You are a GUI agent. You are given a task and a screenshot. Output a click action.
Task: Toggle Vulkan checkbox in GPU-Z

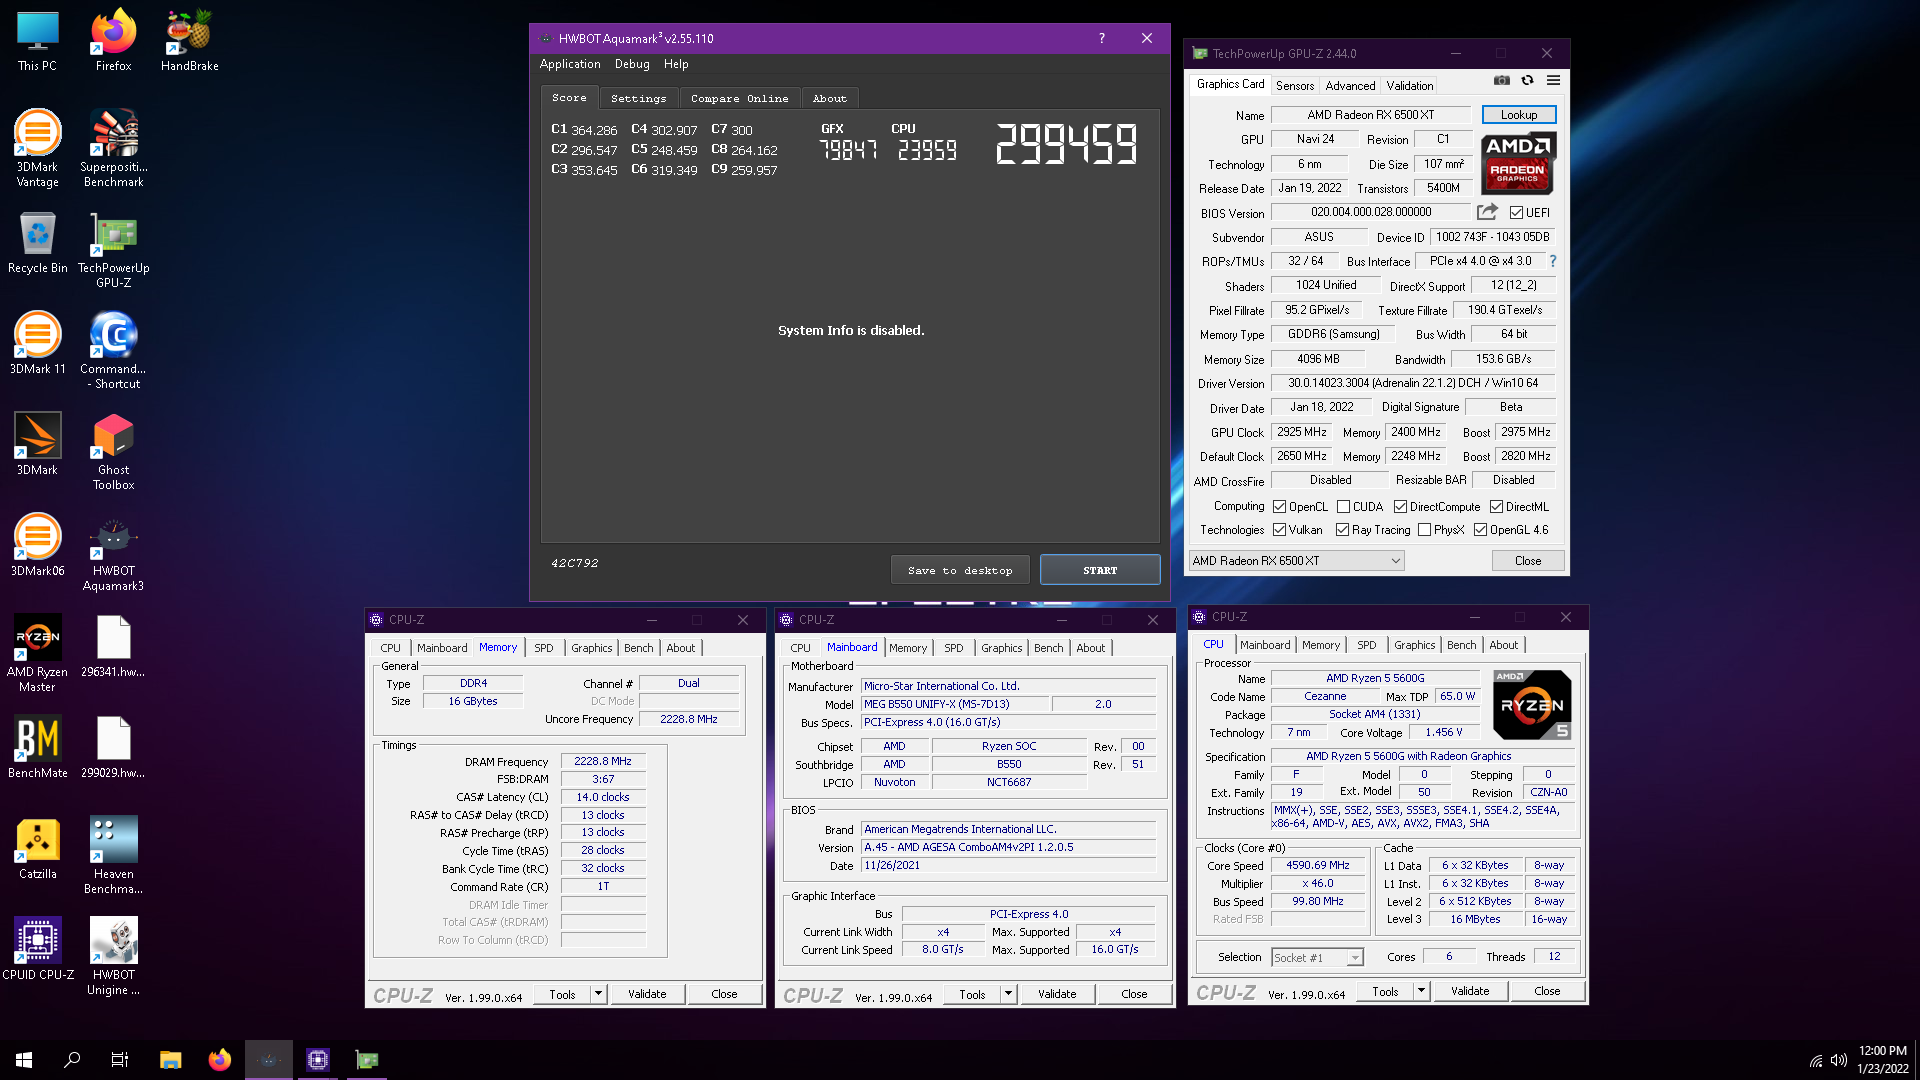tap(1279, 530)
